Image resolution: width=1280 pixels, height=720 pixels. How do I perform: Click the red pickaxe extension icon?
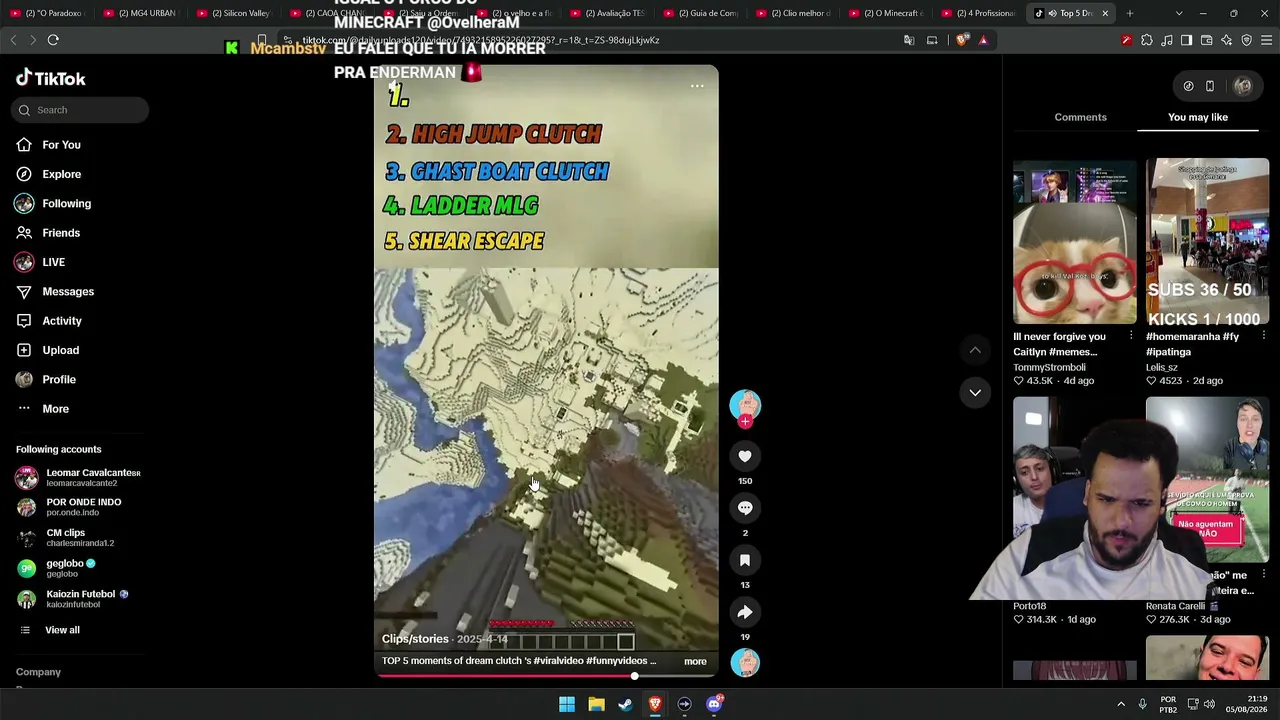[x=1127, y=40]
